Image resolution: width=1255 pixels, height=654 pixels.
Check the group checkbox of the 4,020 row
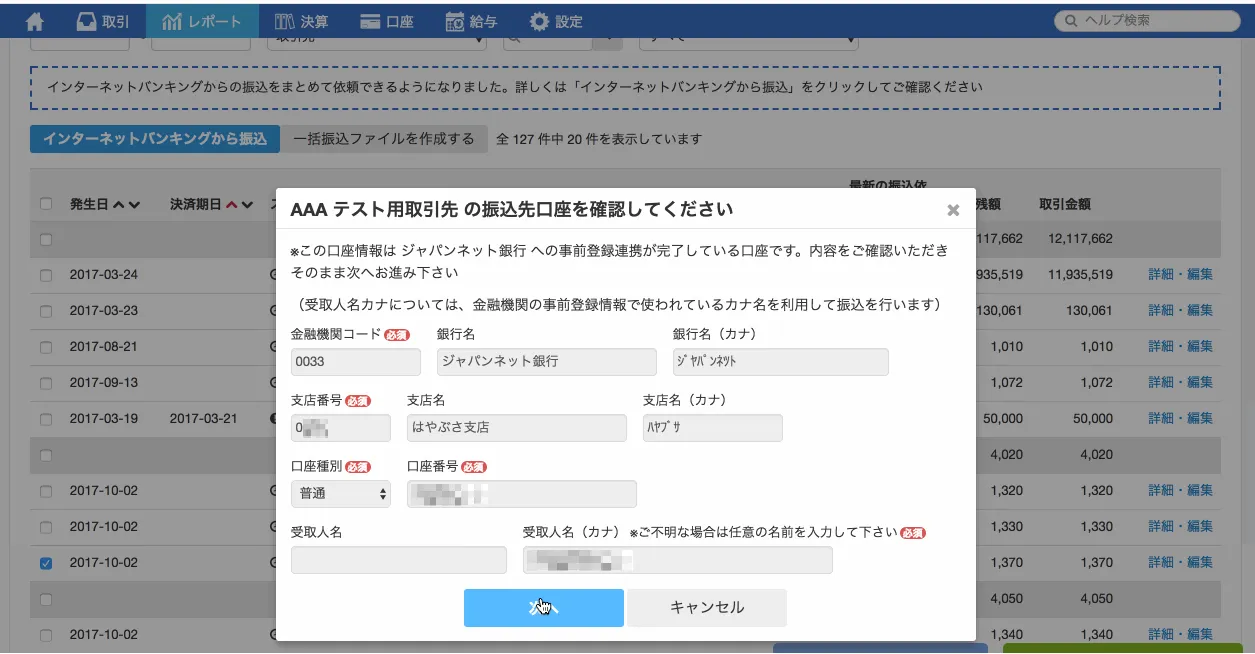coord(45,455)
